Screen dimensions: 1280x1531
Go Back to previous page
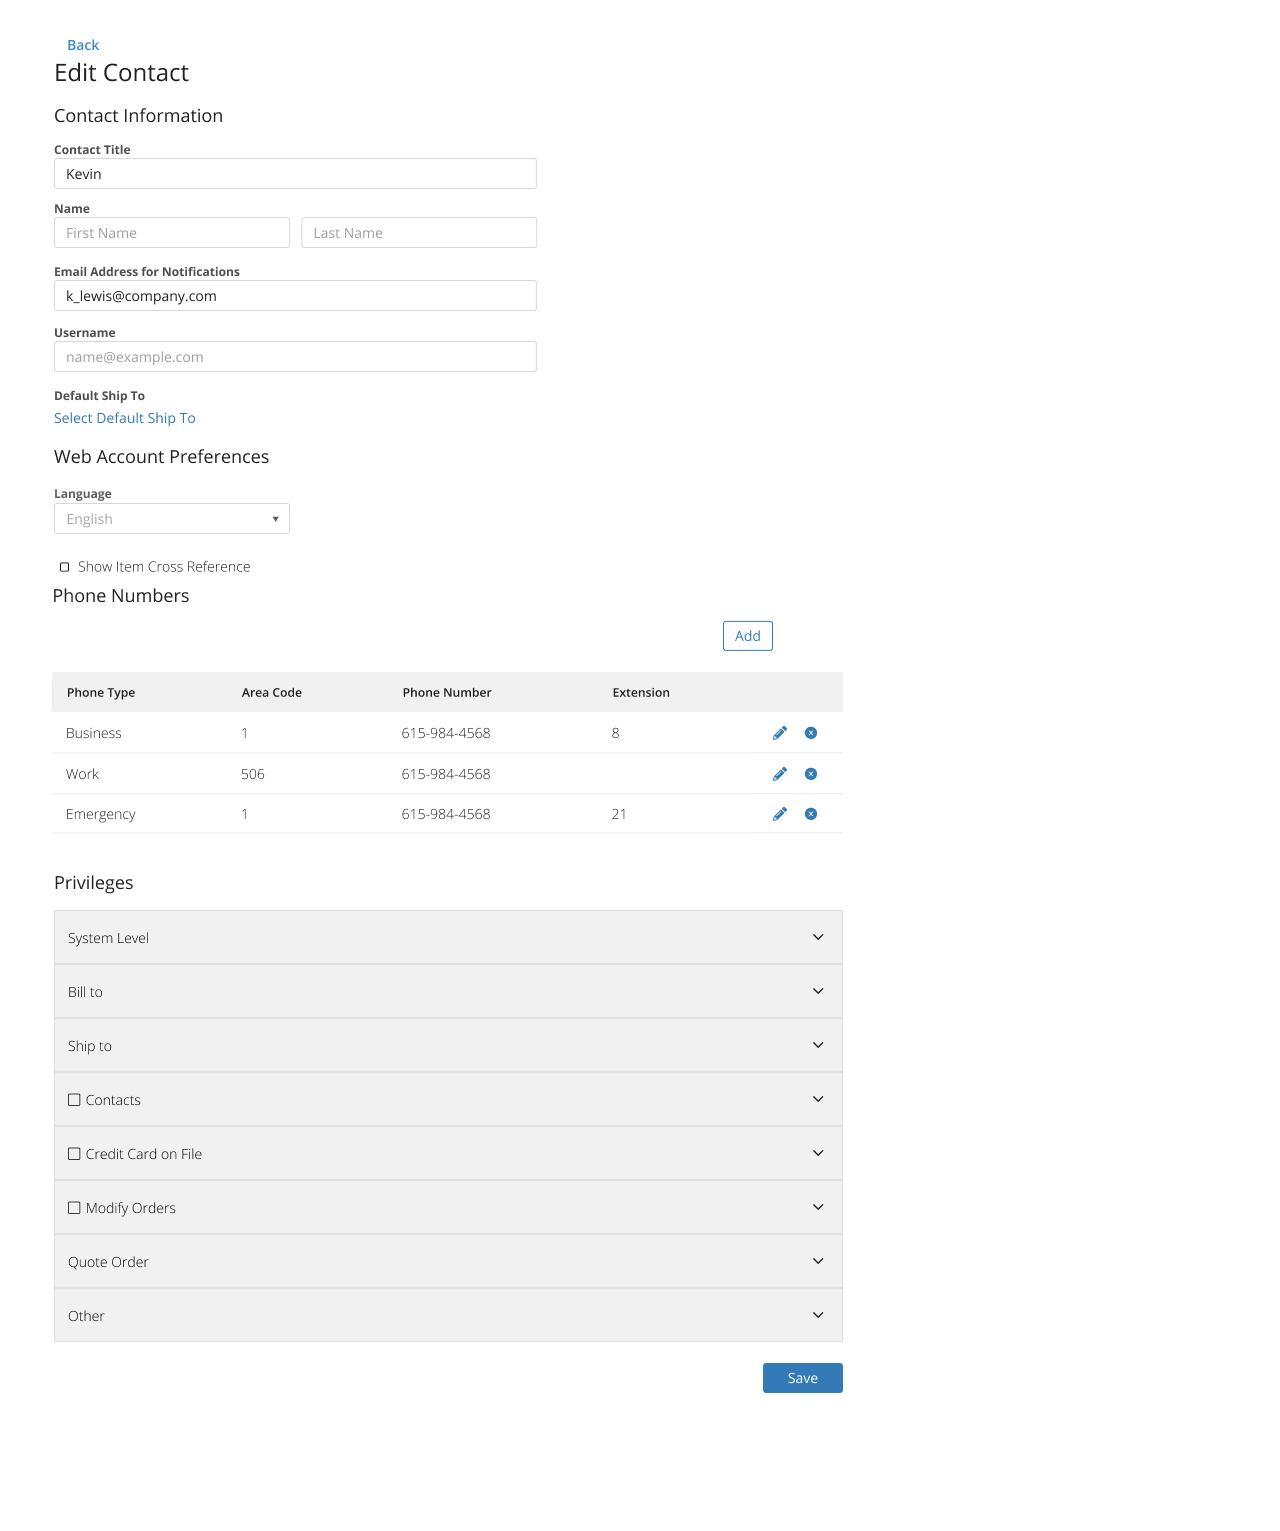point(83,45)
